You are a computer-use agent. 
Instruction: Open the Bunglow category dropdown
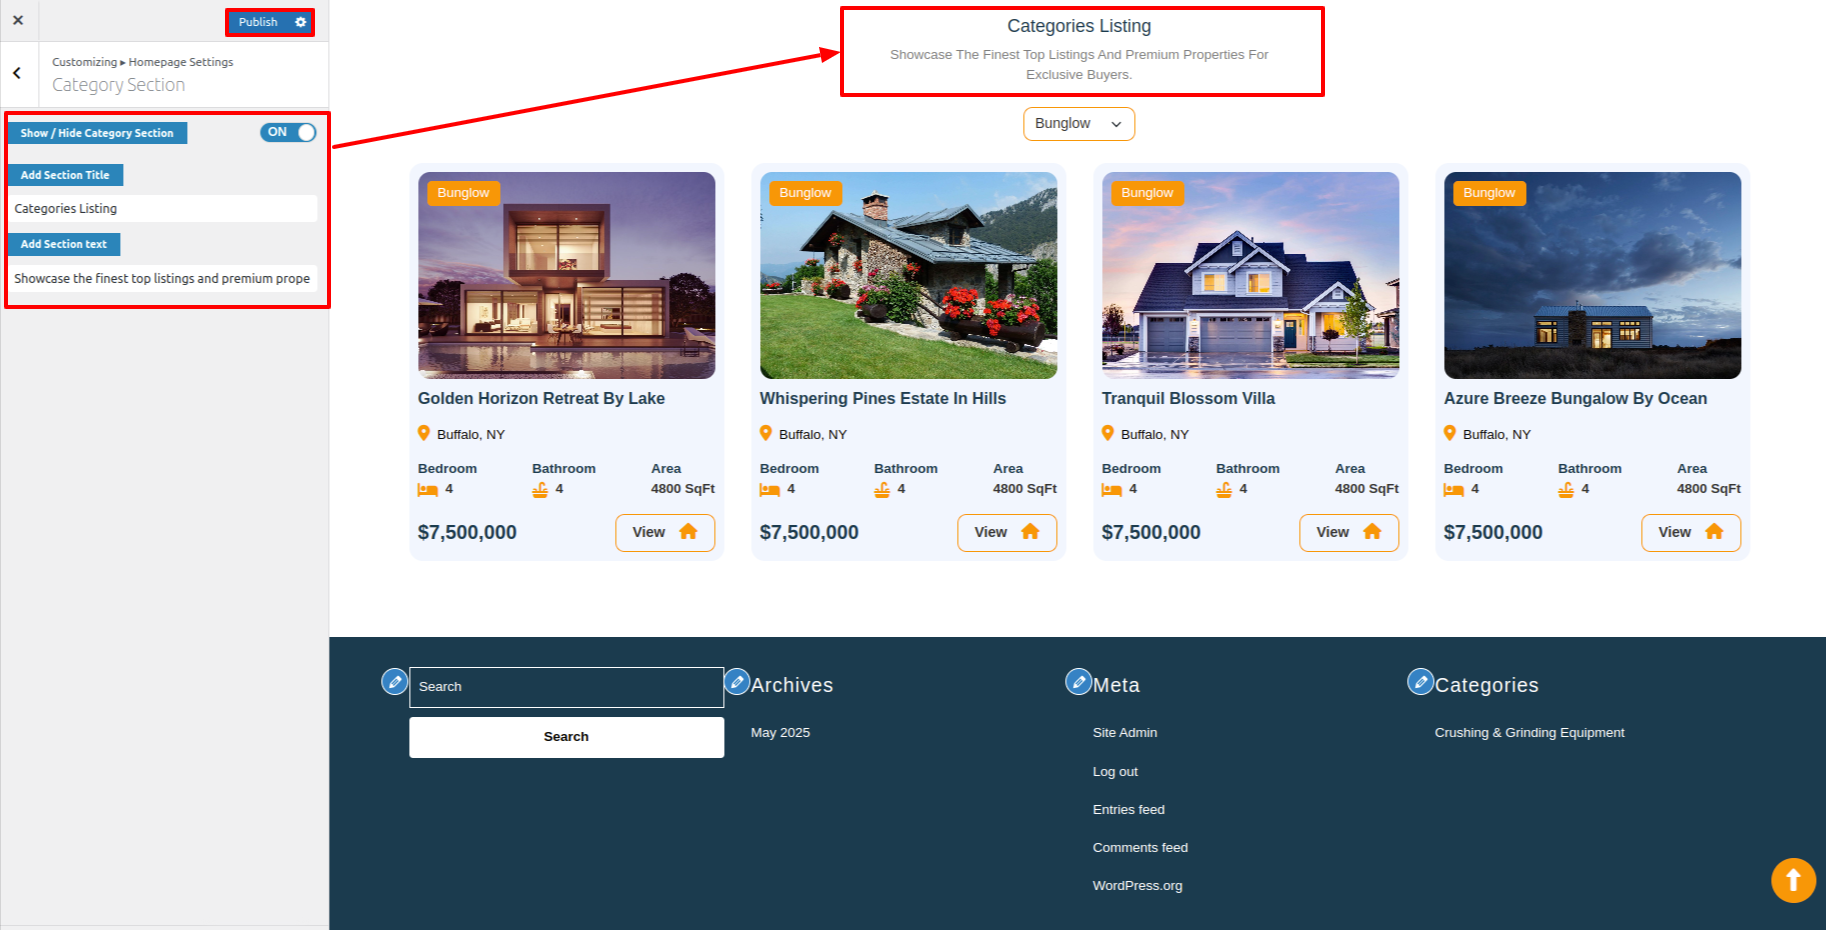[x=1078, y=124]
